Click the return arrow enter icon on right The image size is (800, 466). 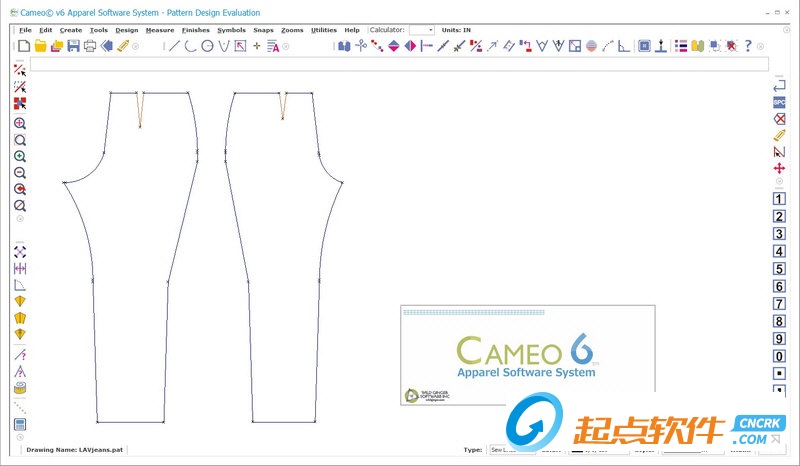coord(779,86)
